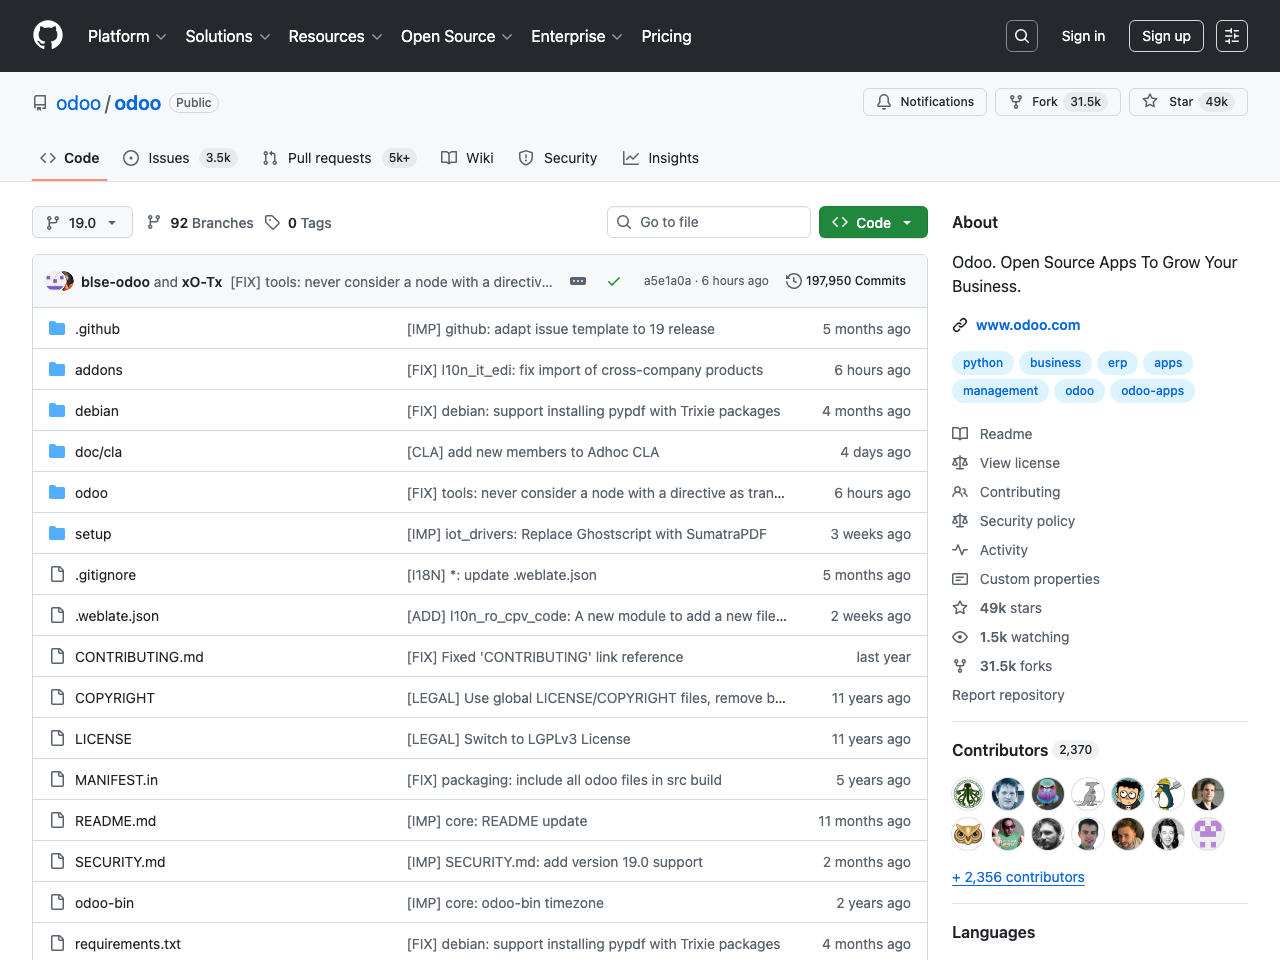Screen dimensions: 1280x960
Task: Click the GitHub logo home icon
Action: pos(47,36)
